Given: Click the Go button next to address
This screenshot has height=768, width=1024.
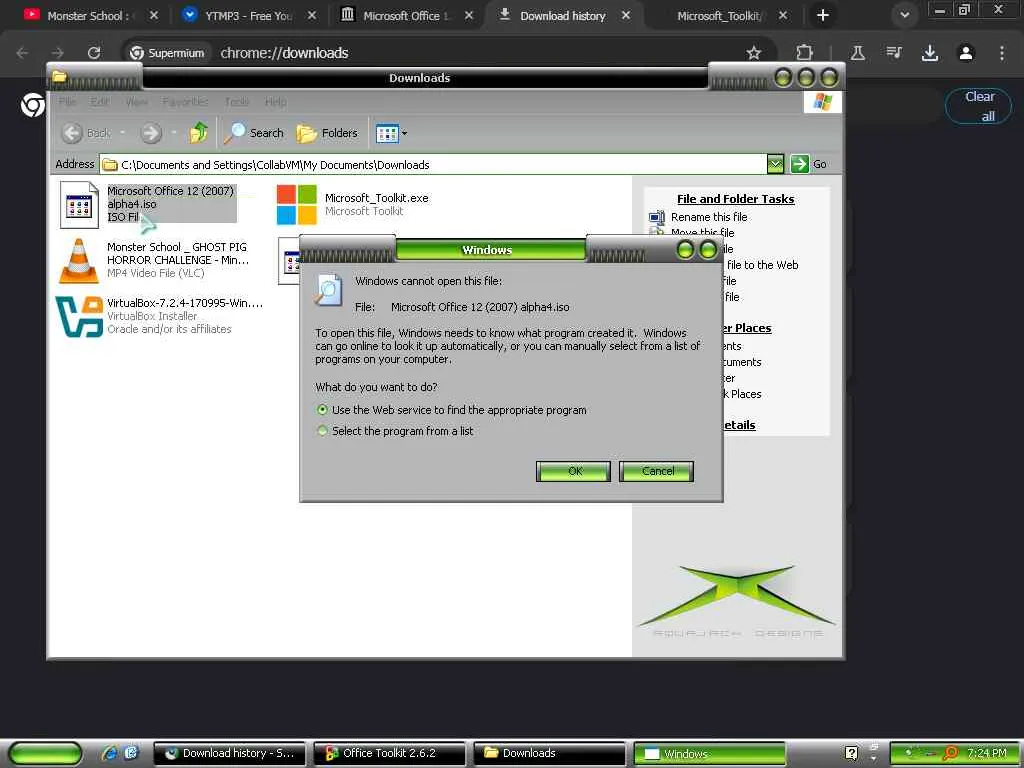Looking at the screenshot, I should click(808, 164).
